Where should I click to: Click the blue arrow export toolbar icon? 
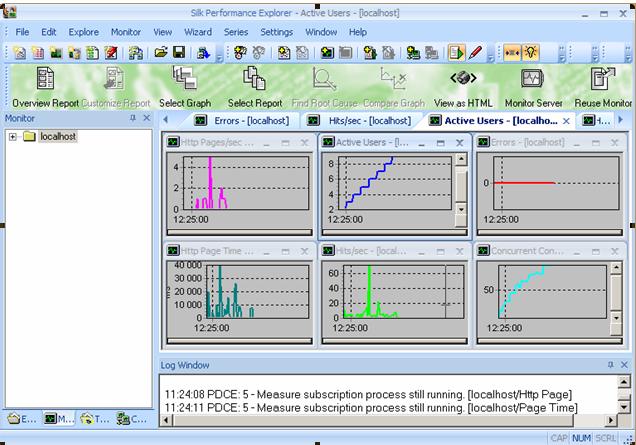pyautogui.click(x=203, y=53)
